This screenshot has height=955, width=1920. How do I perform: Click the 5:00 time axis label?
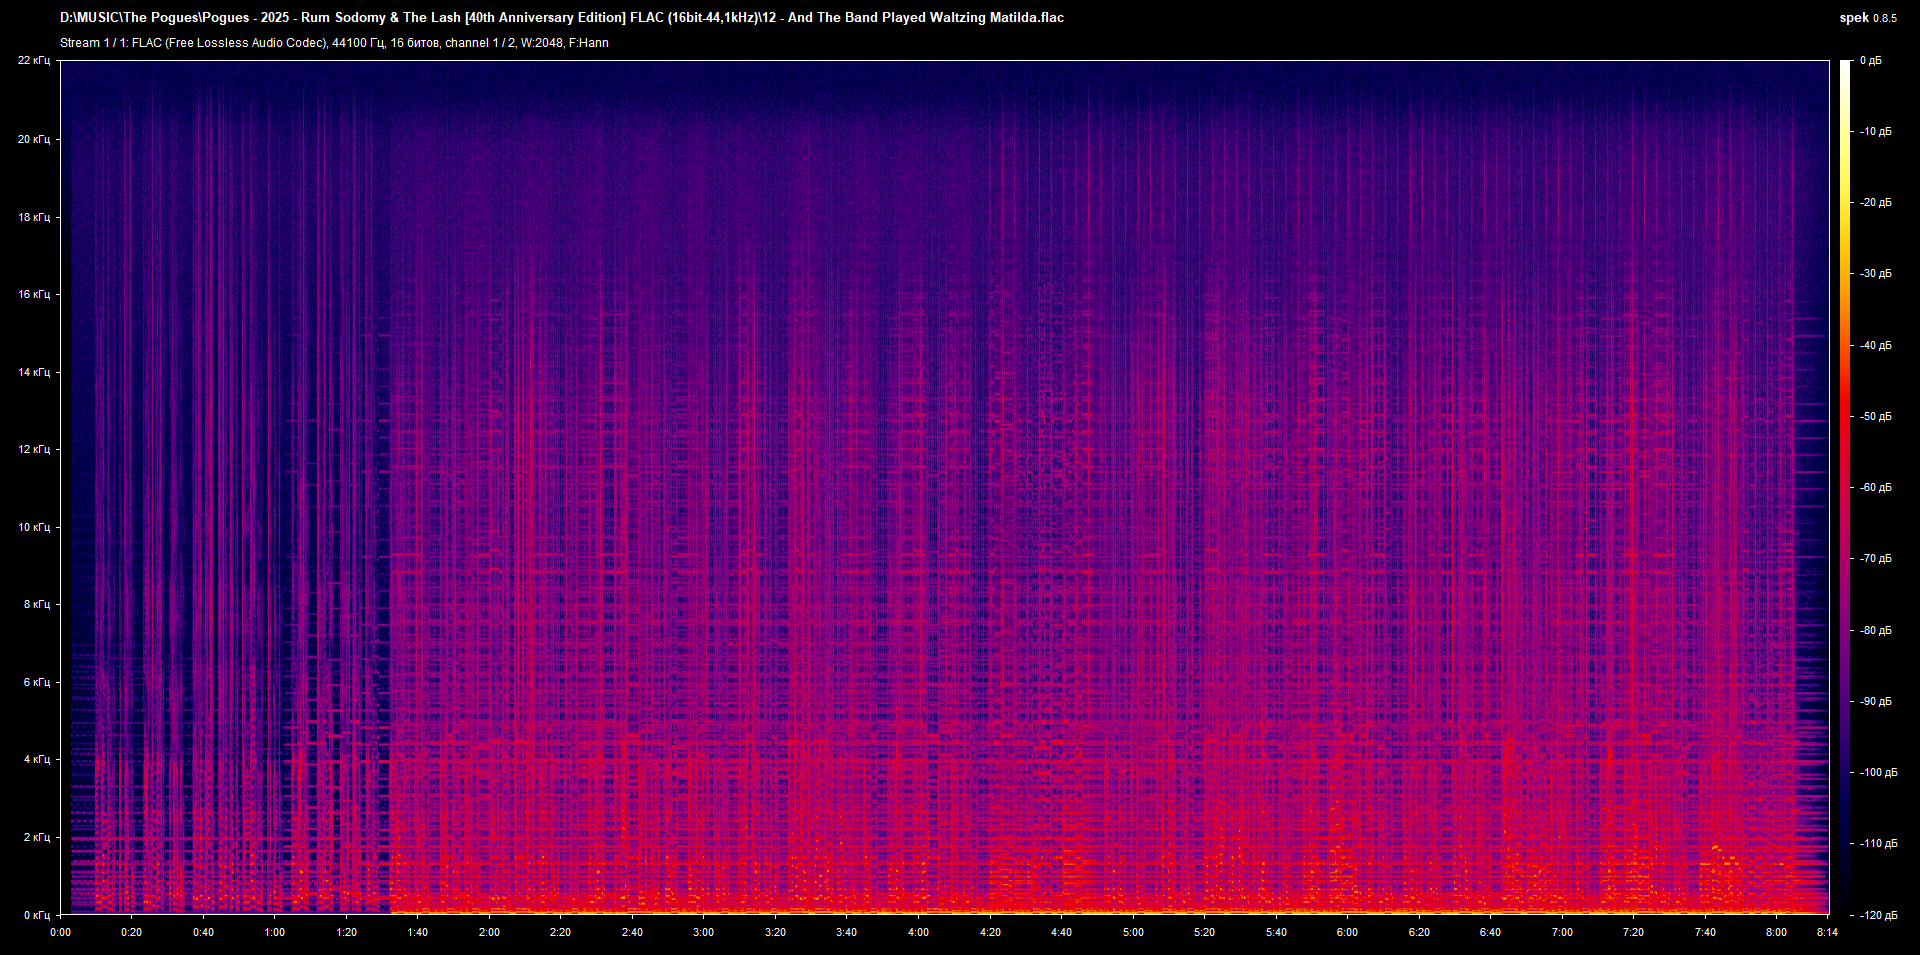[1133, 932]
